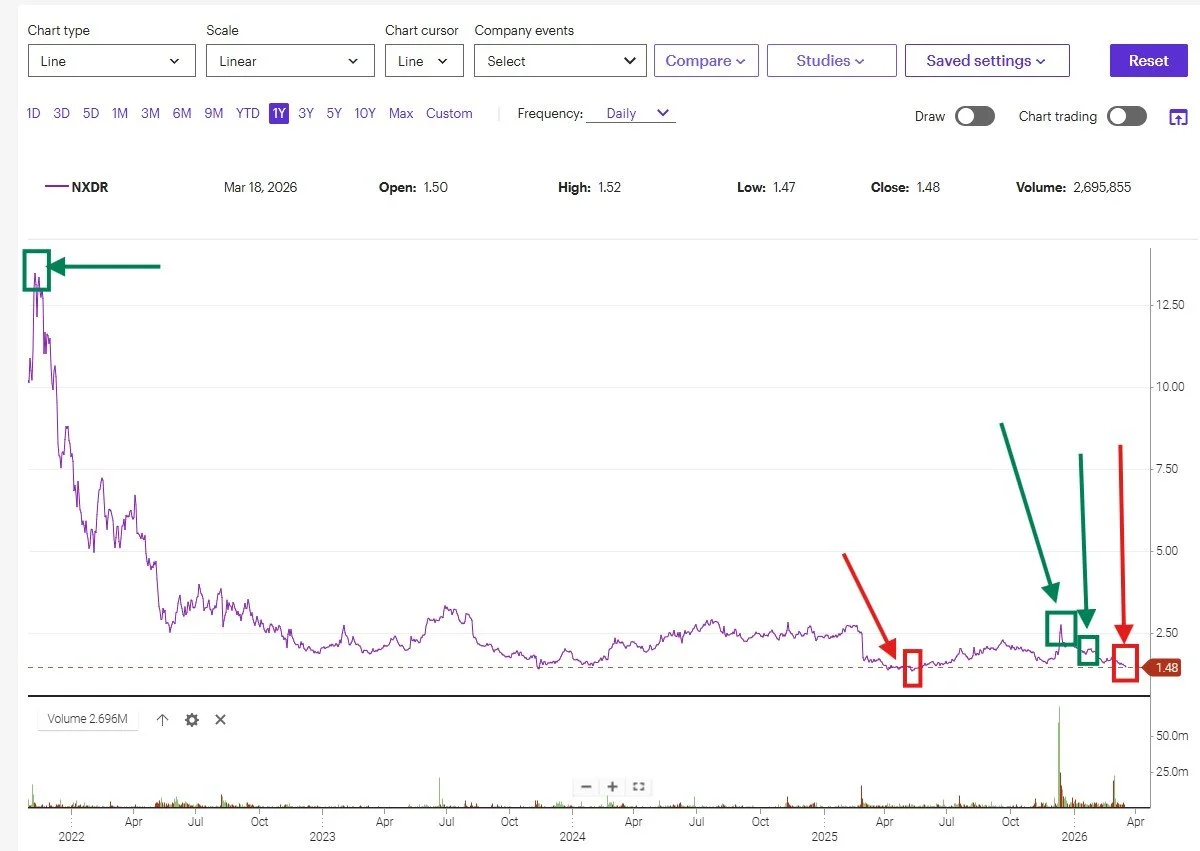Expand chart to fullscreen with the expand icon
The height and width of the screenshot is (851, 1200).
click(638, 787)
